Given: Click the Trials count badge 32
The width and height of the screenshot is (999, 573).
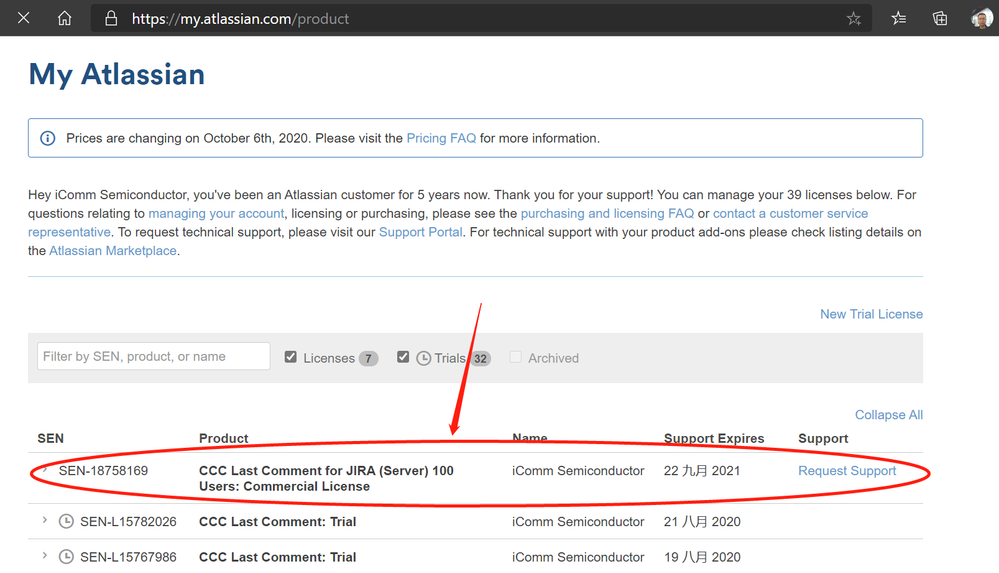Looking at the screenshot, I should [480, 359].
